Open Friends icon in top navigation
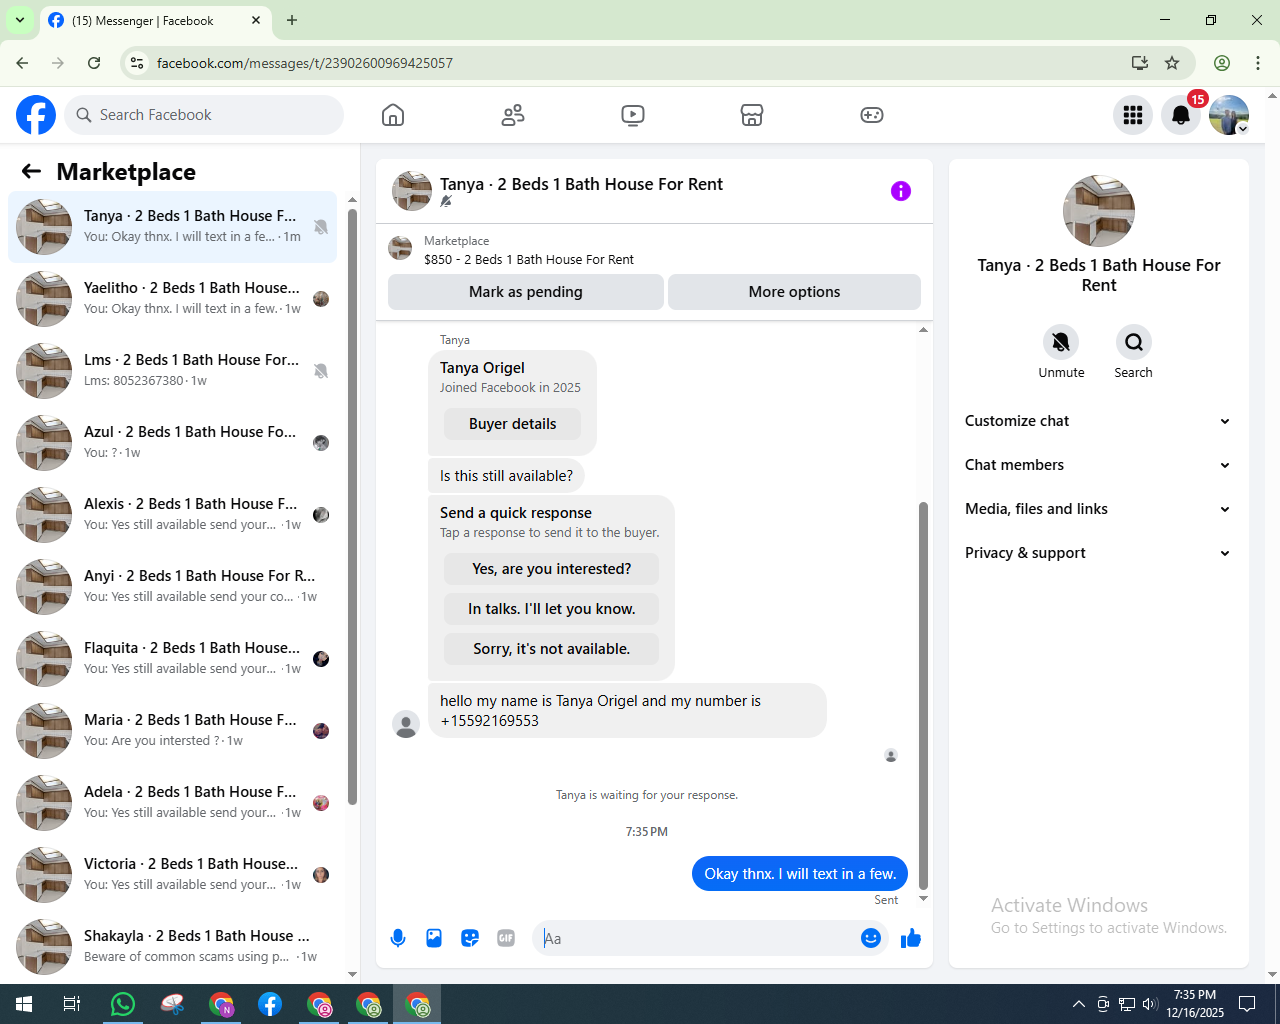Screen dimensions: 1280x1024 coord(513,115)
